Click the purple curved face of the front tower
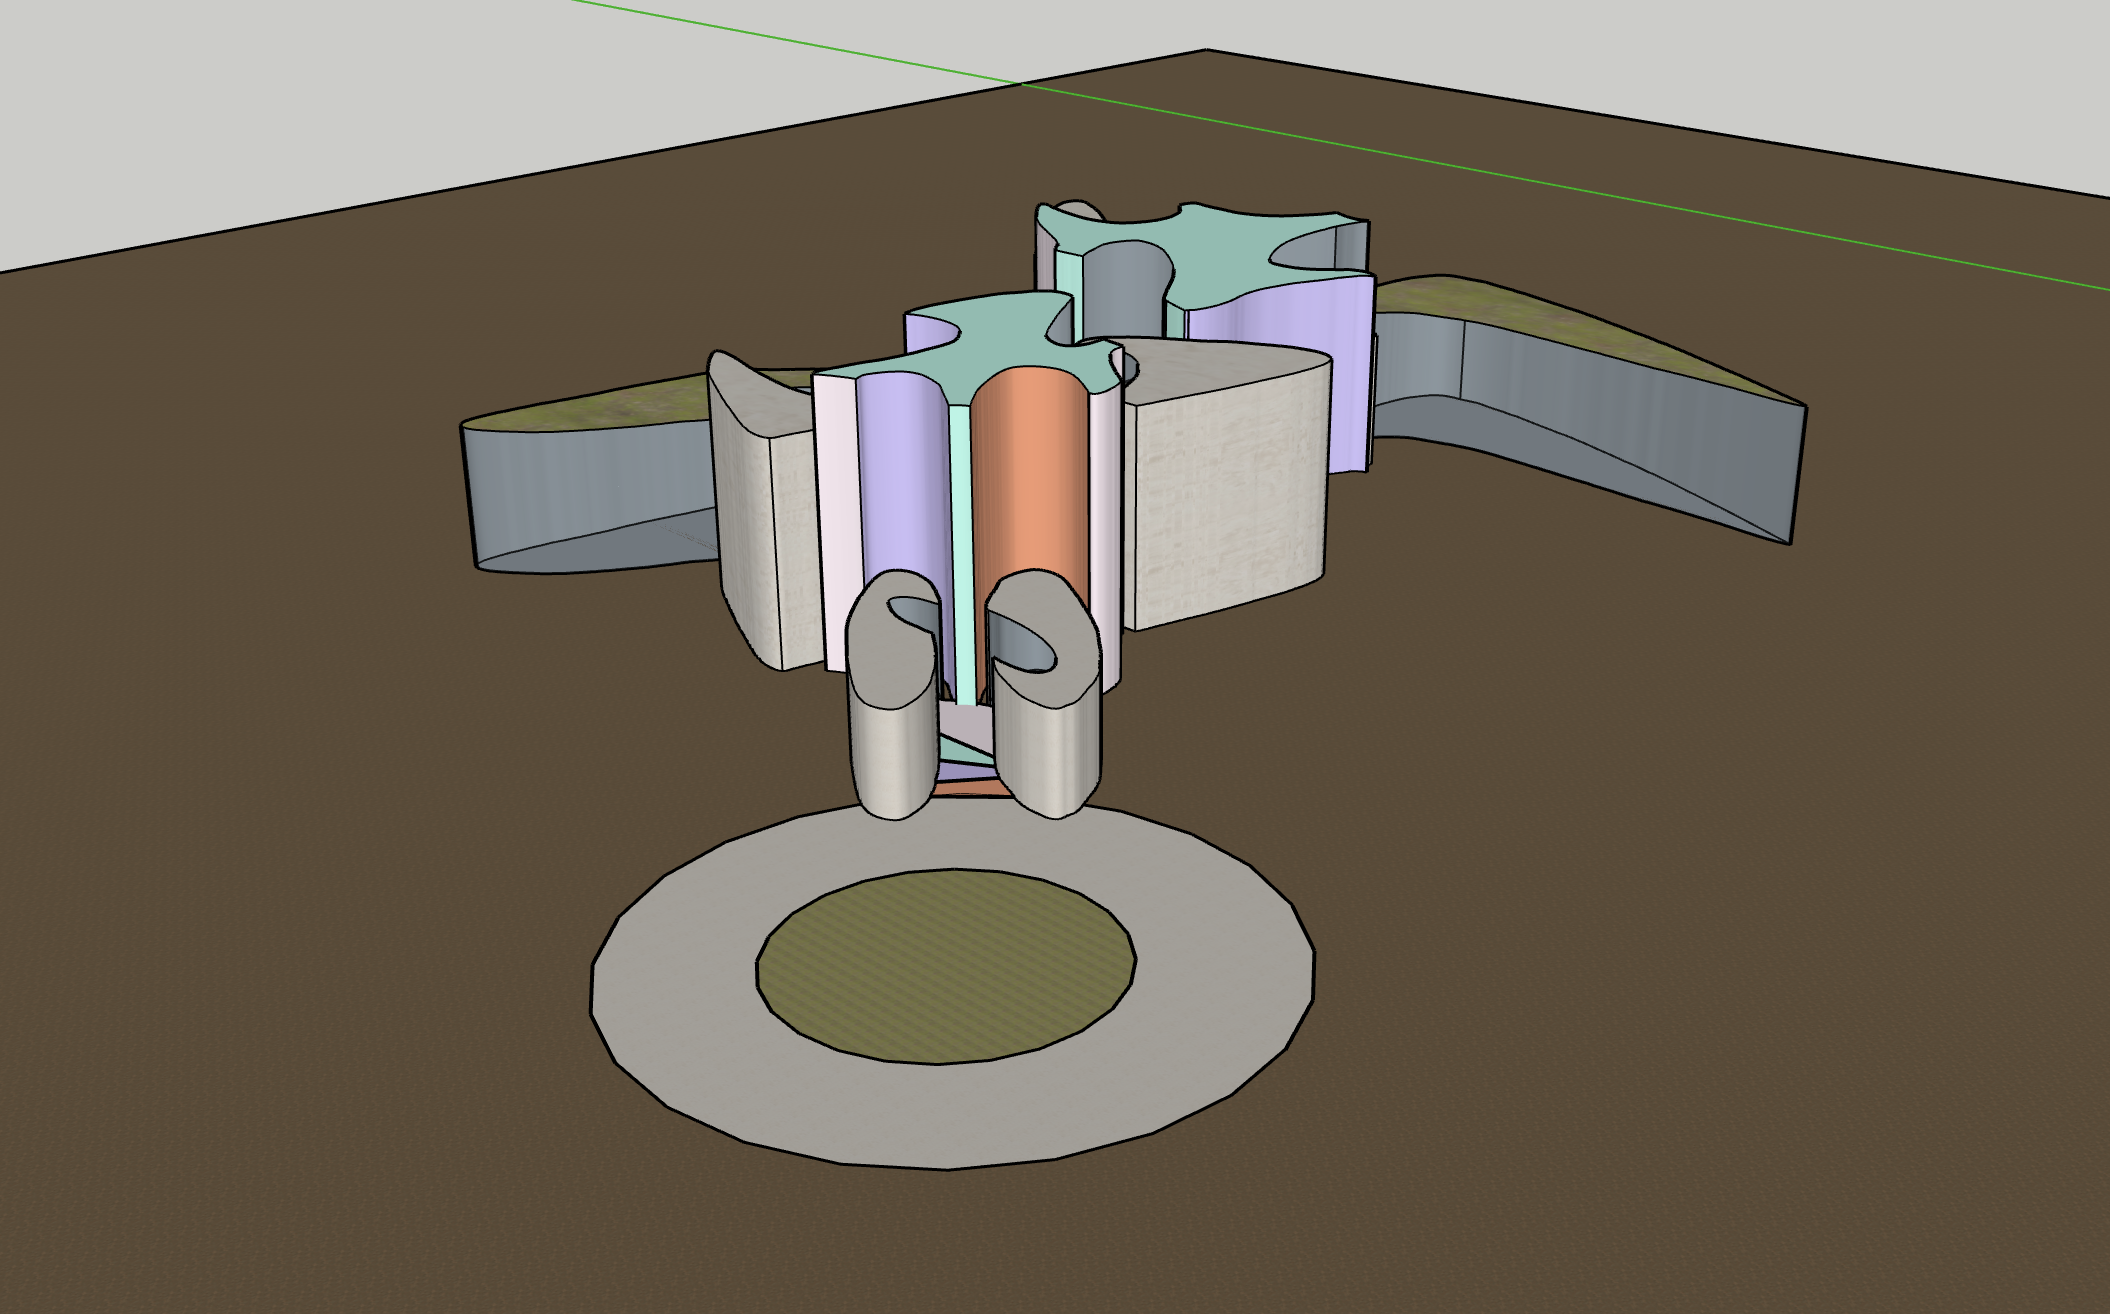This screenshot has height=1314, width=2110. coord(900,480)
